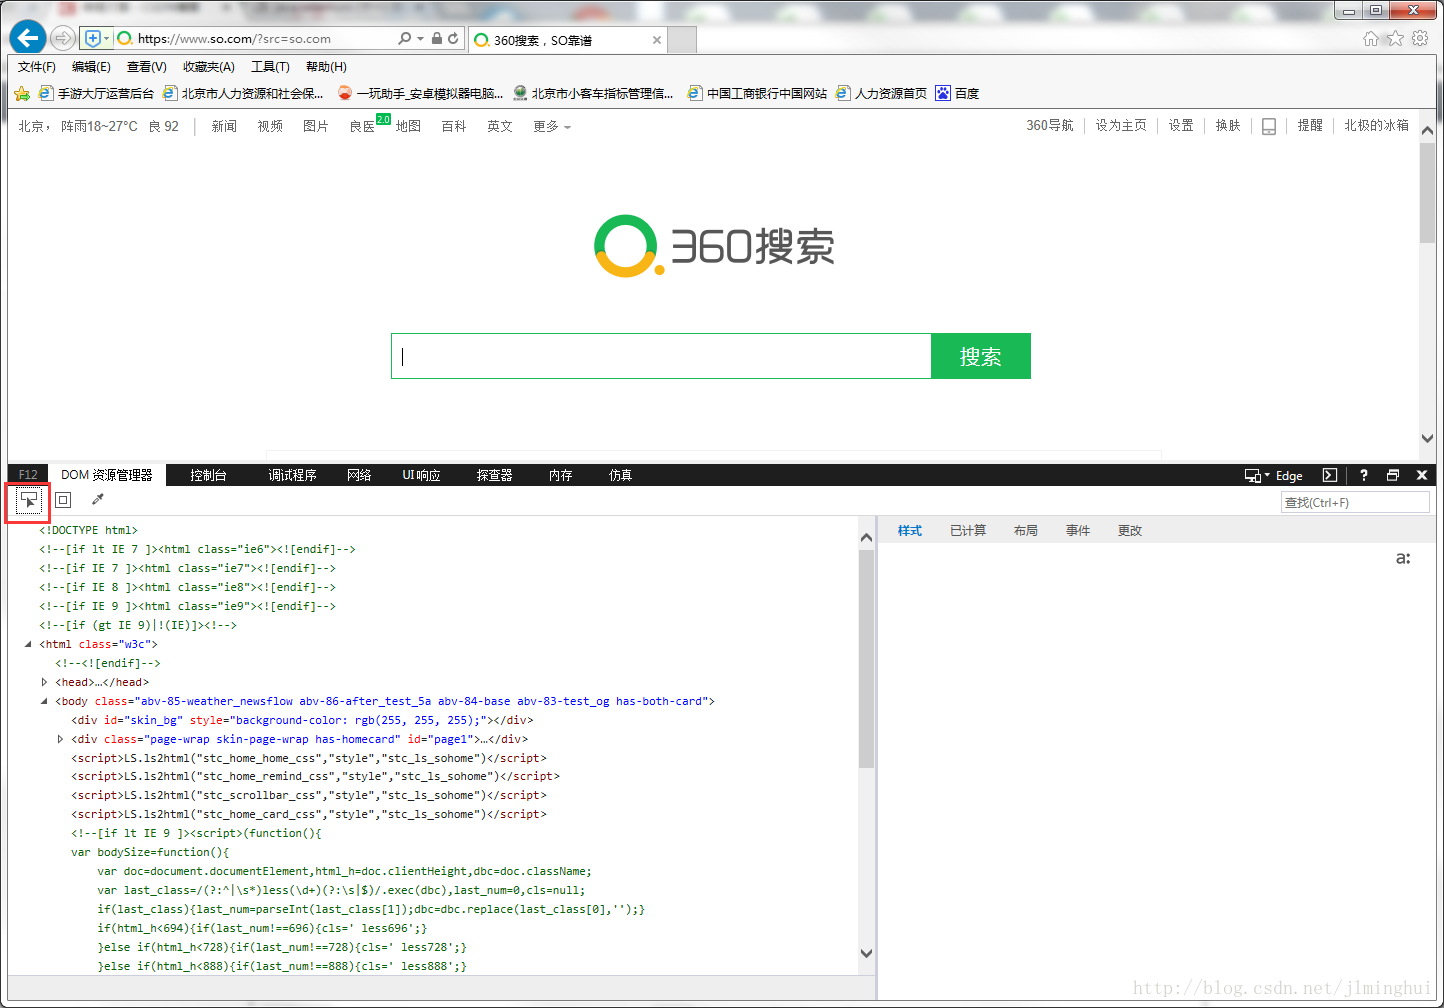
Task: Switch to the 控制台 tab
Action: coord(208,476)
